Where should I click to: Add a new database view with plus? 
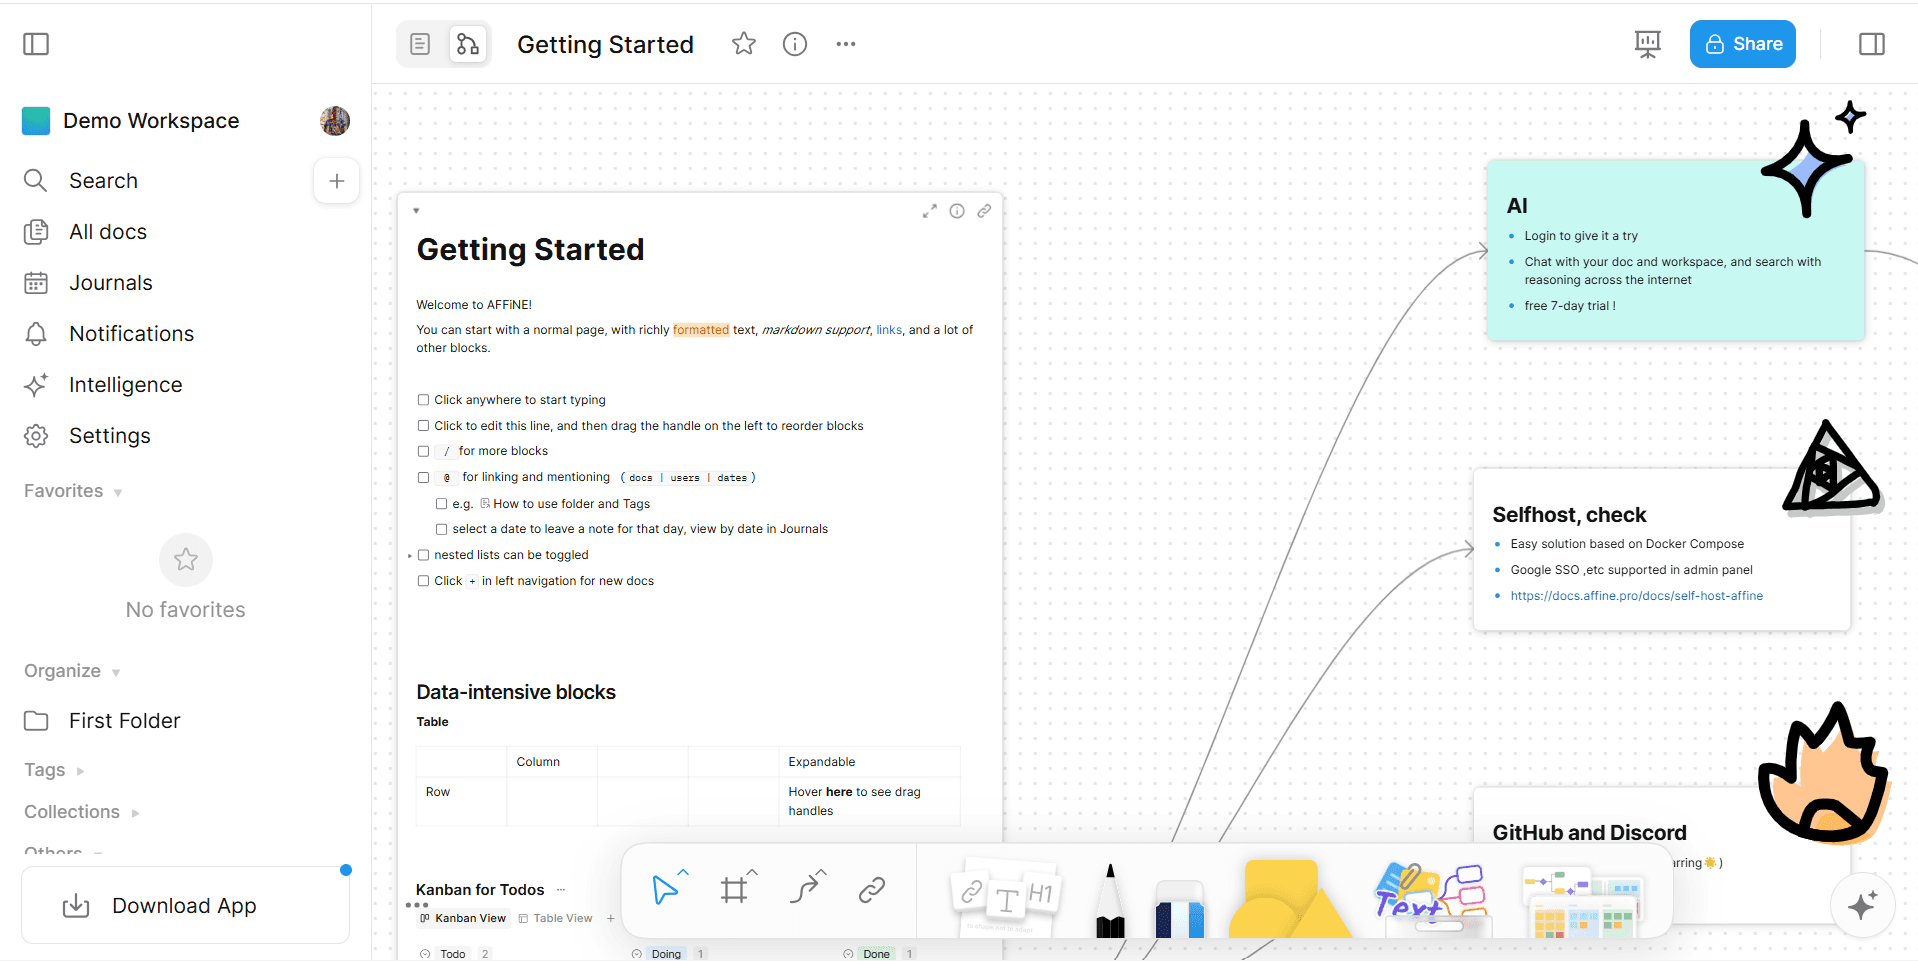(610, 918)
